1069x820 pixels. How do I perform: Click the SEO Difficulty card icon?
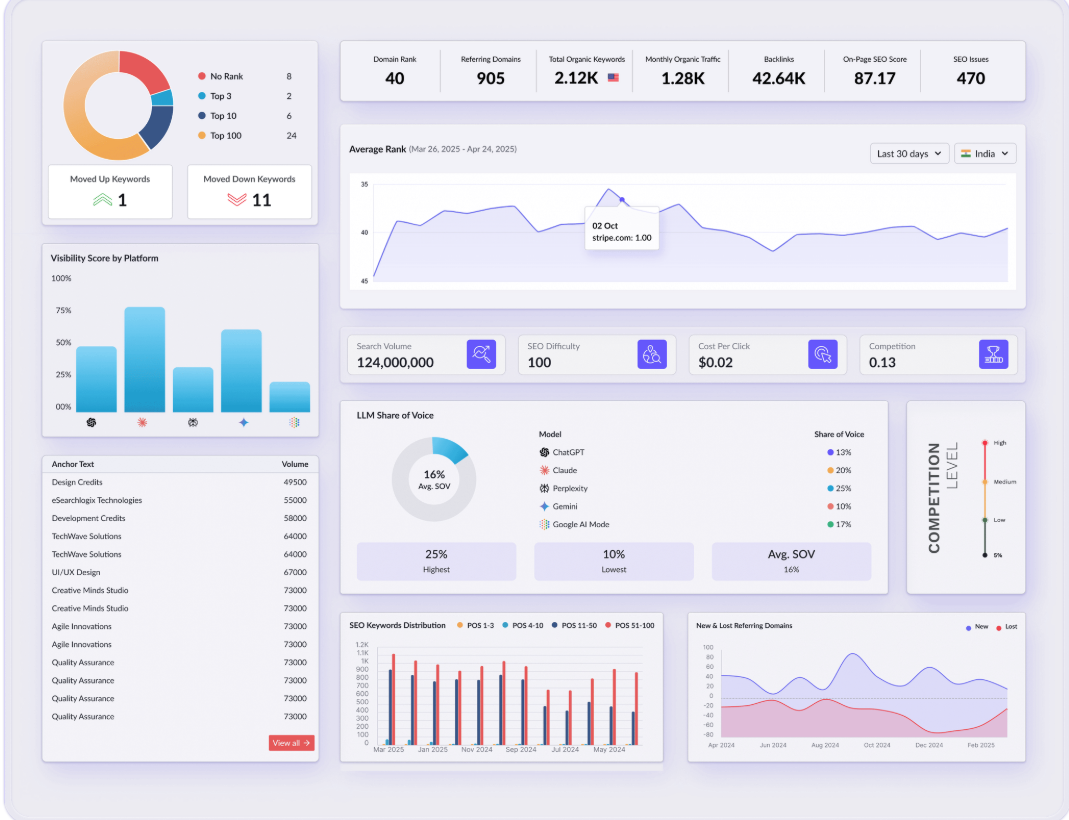click(x=652, y=355)
